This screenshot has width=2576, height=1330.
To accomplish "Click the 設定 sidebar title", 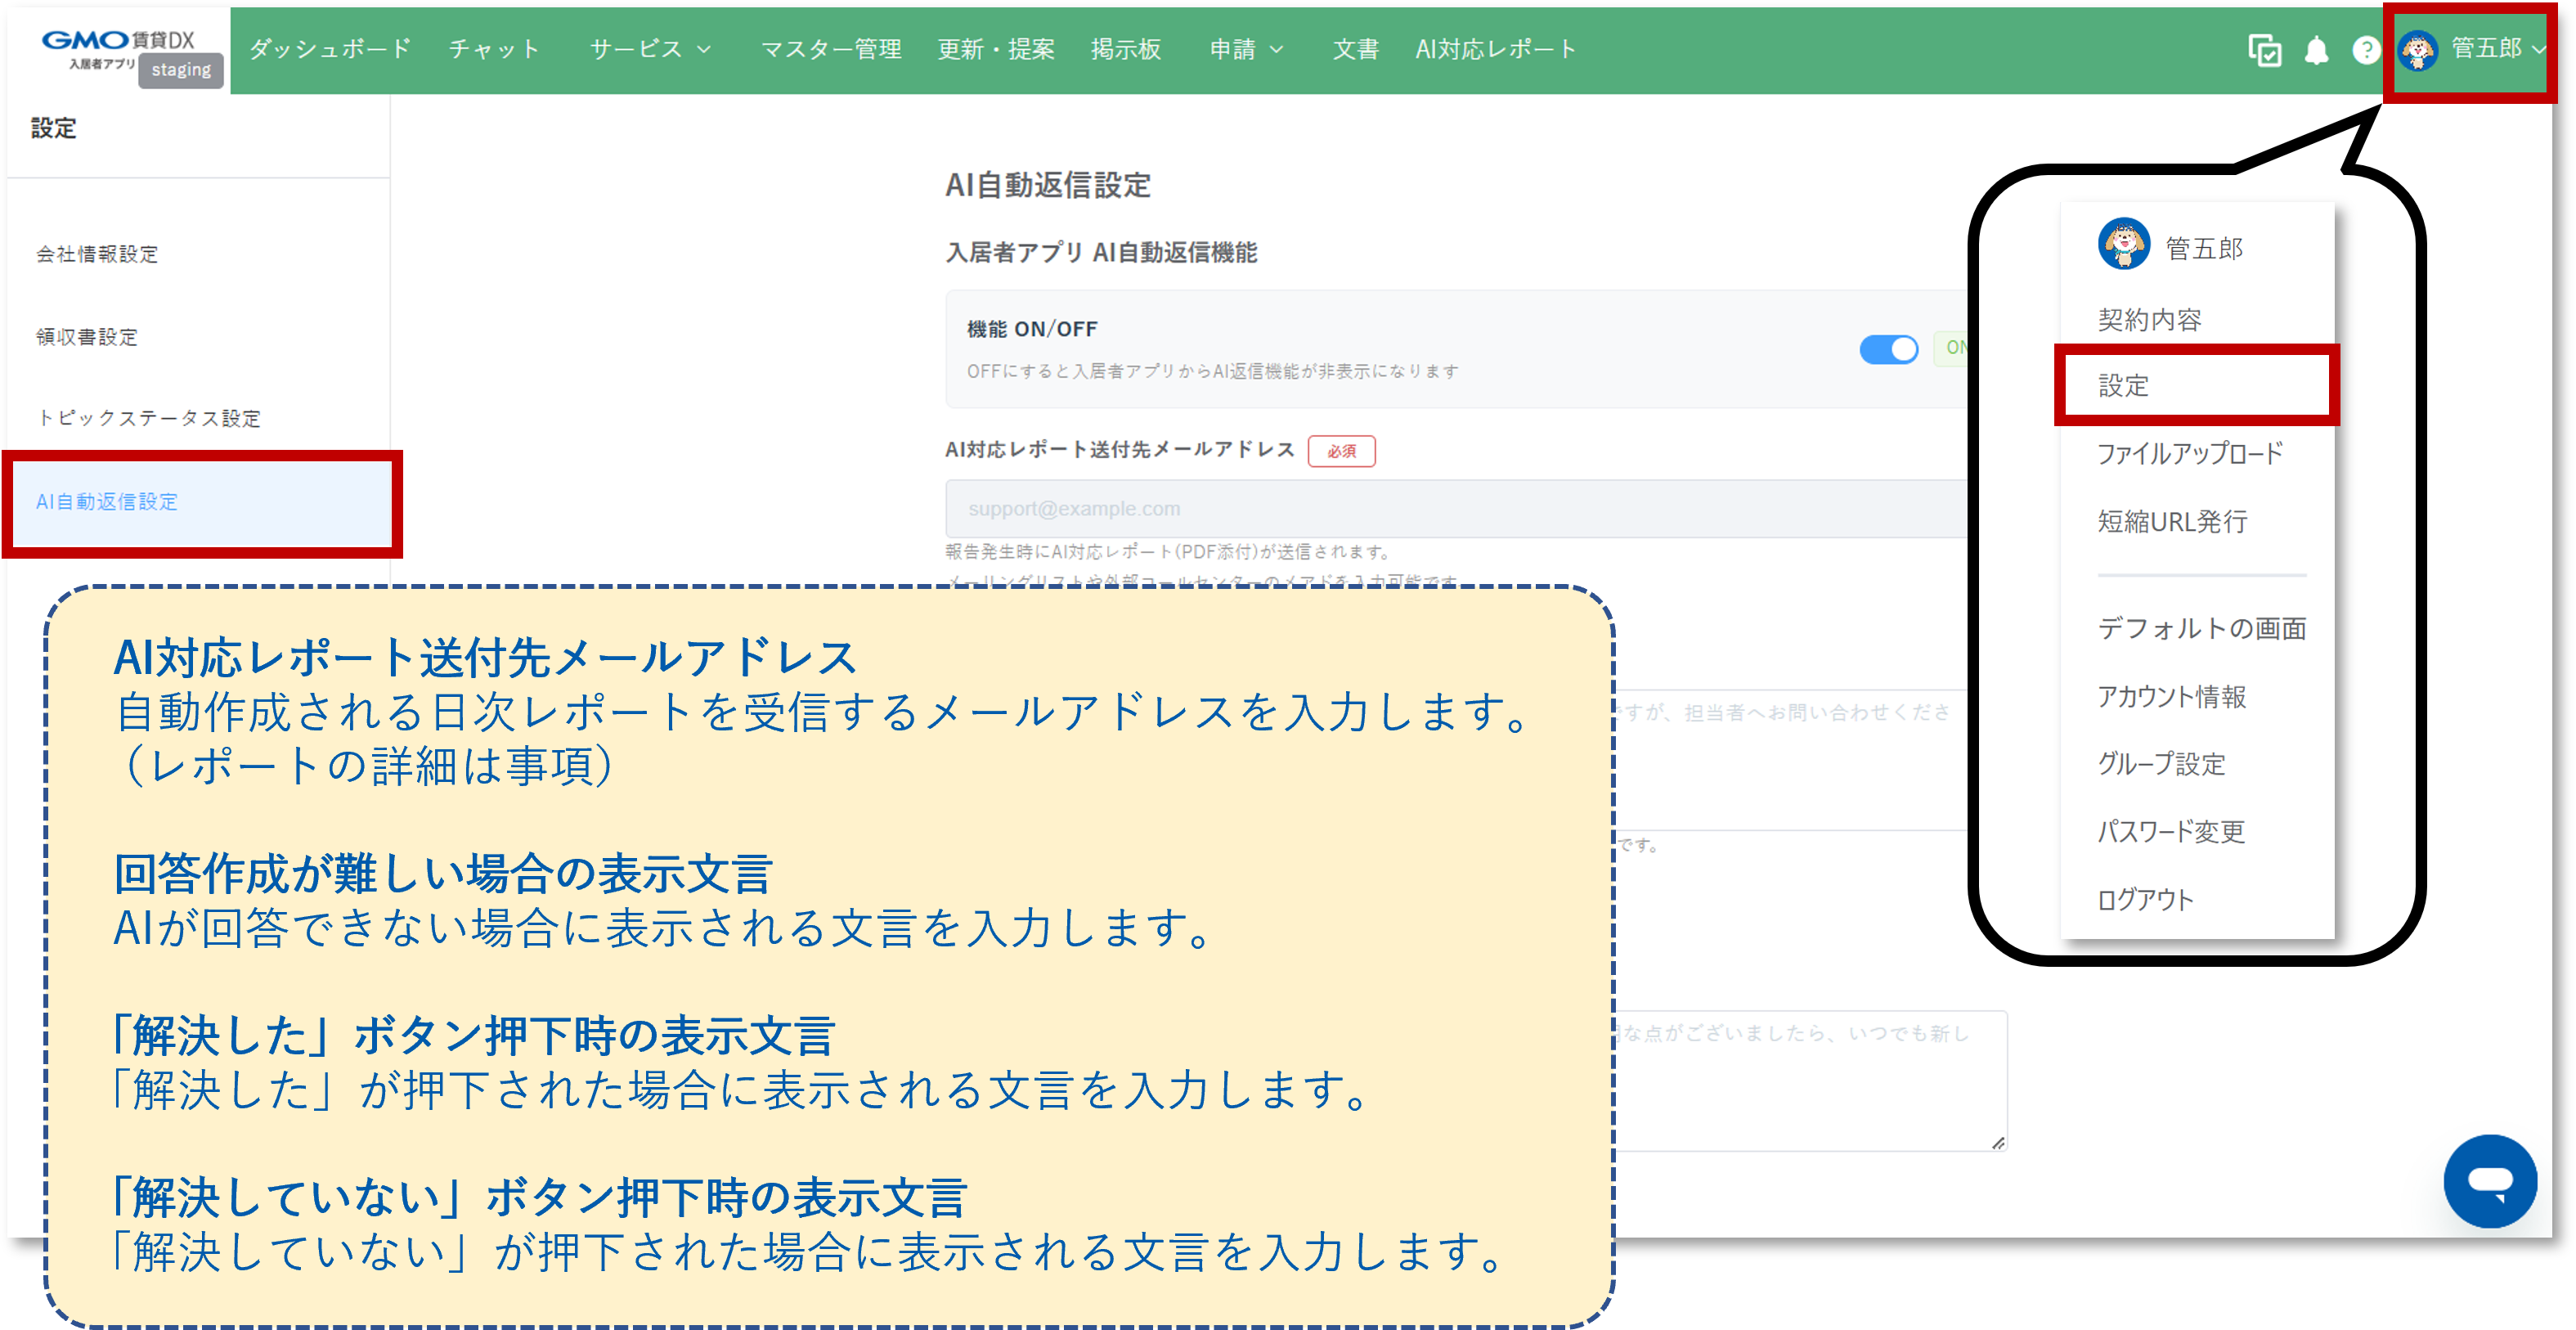I will click(x=53, y=128).
